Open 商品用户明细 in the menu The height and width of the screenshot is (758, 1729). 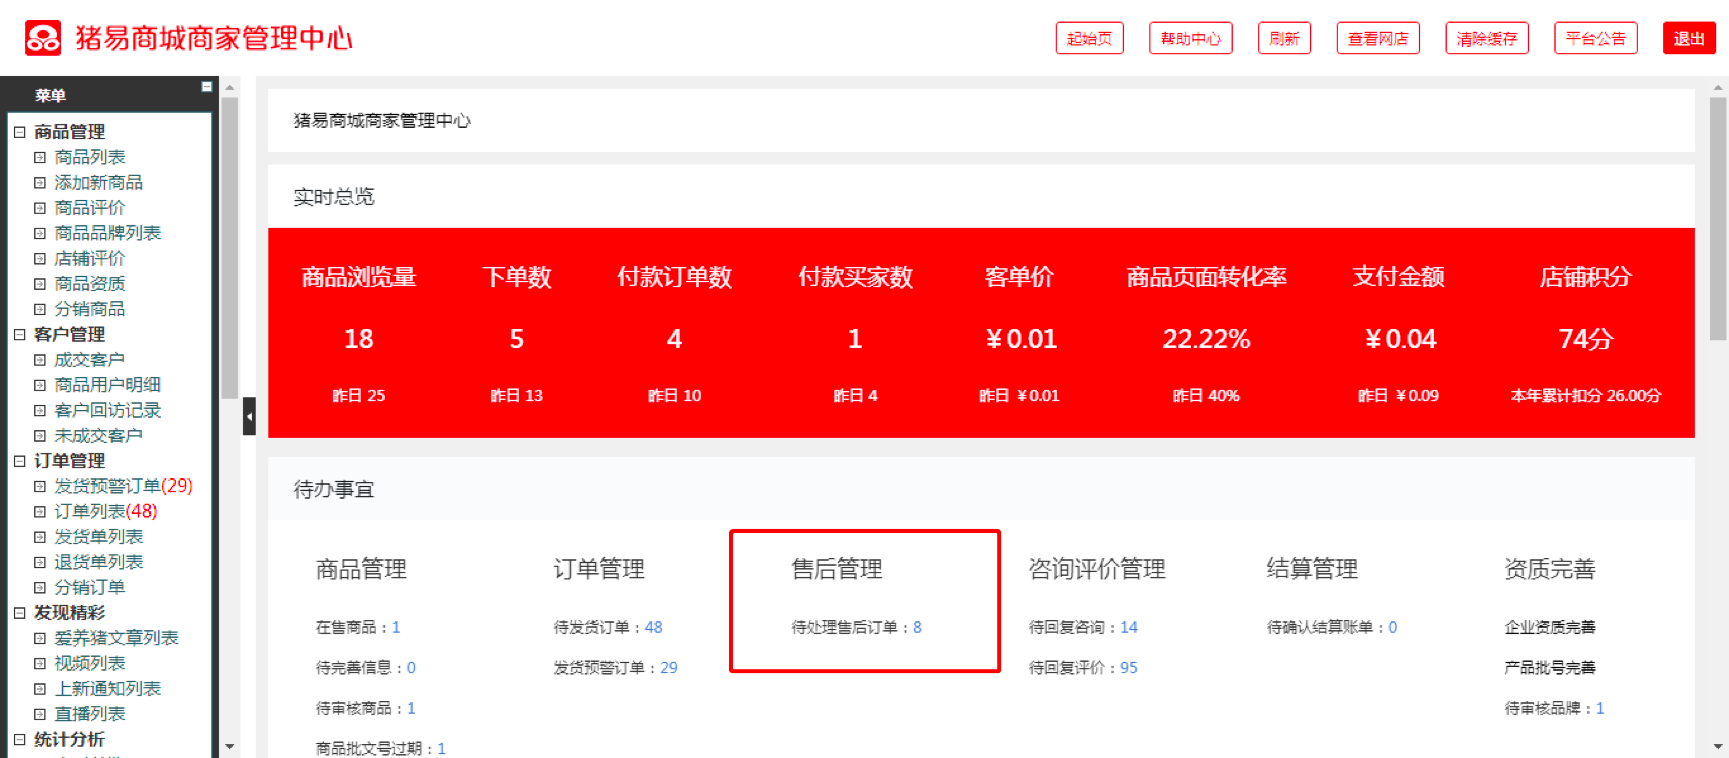click(107, 385)
